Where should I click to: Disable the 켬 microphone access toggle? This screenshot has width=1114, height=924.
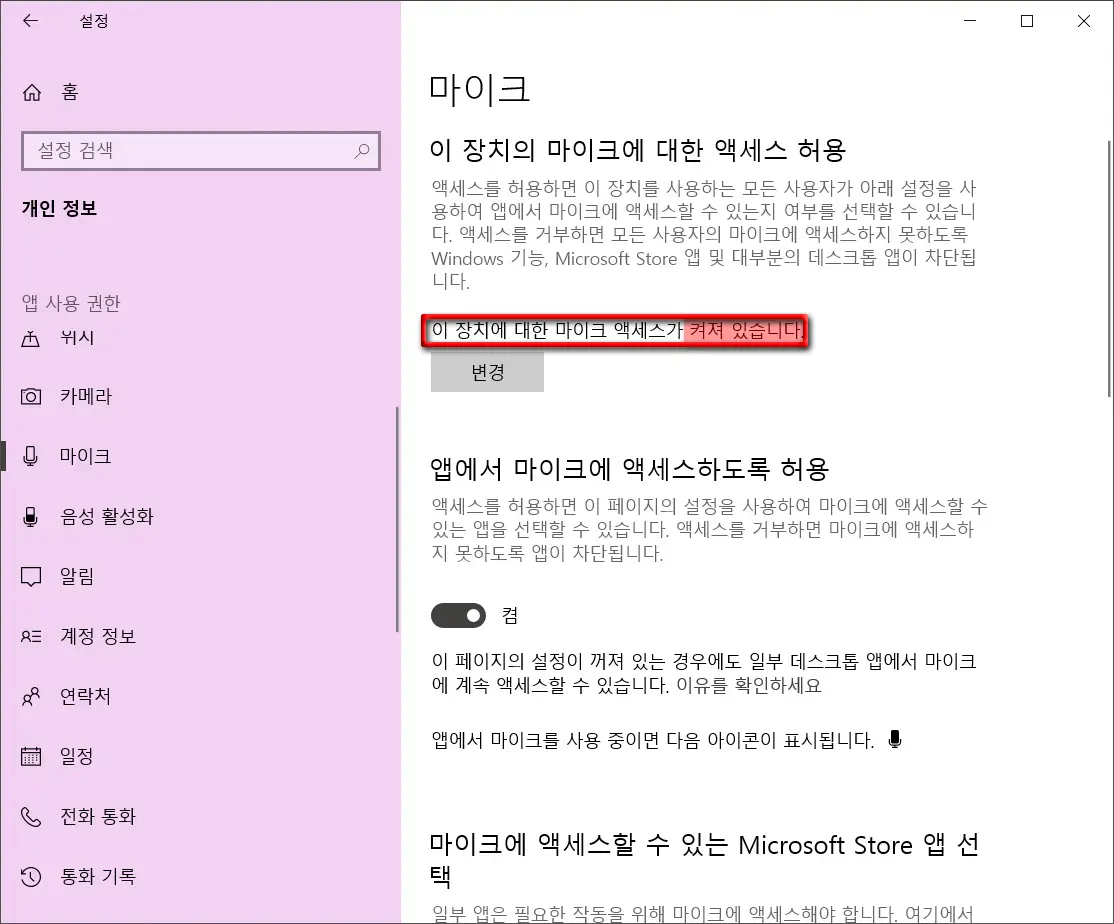coord(458,616)
